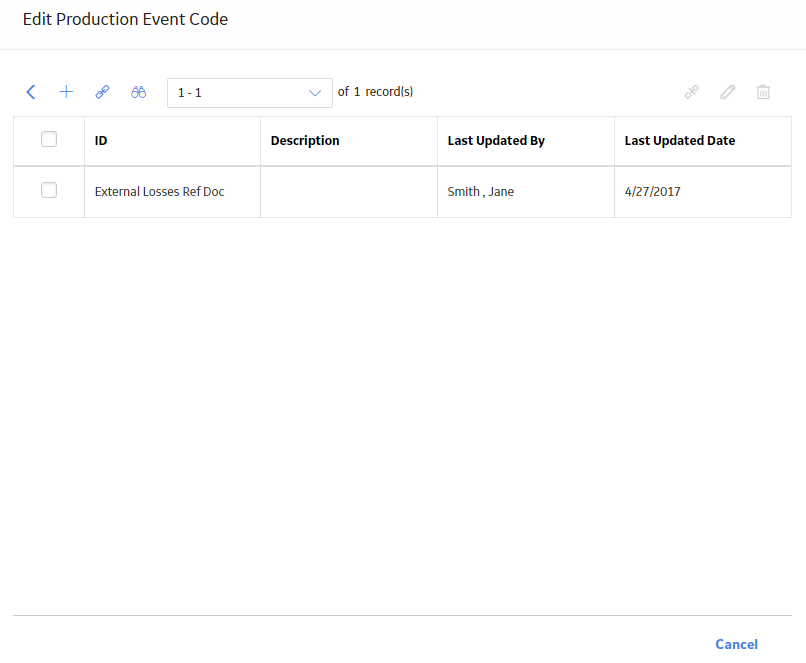Check the External Losses Ref Doc row
Screen dimensions: 806x663
tap(49, 190)
